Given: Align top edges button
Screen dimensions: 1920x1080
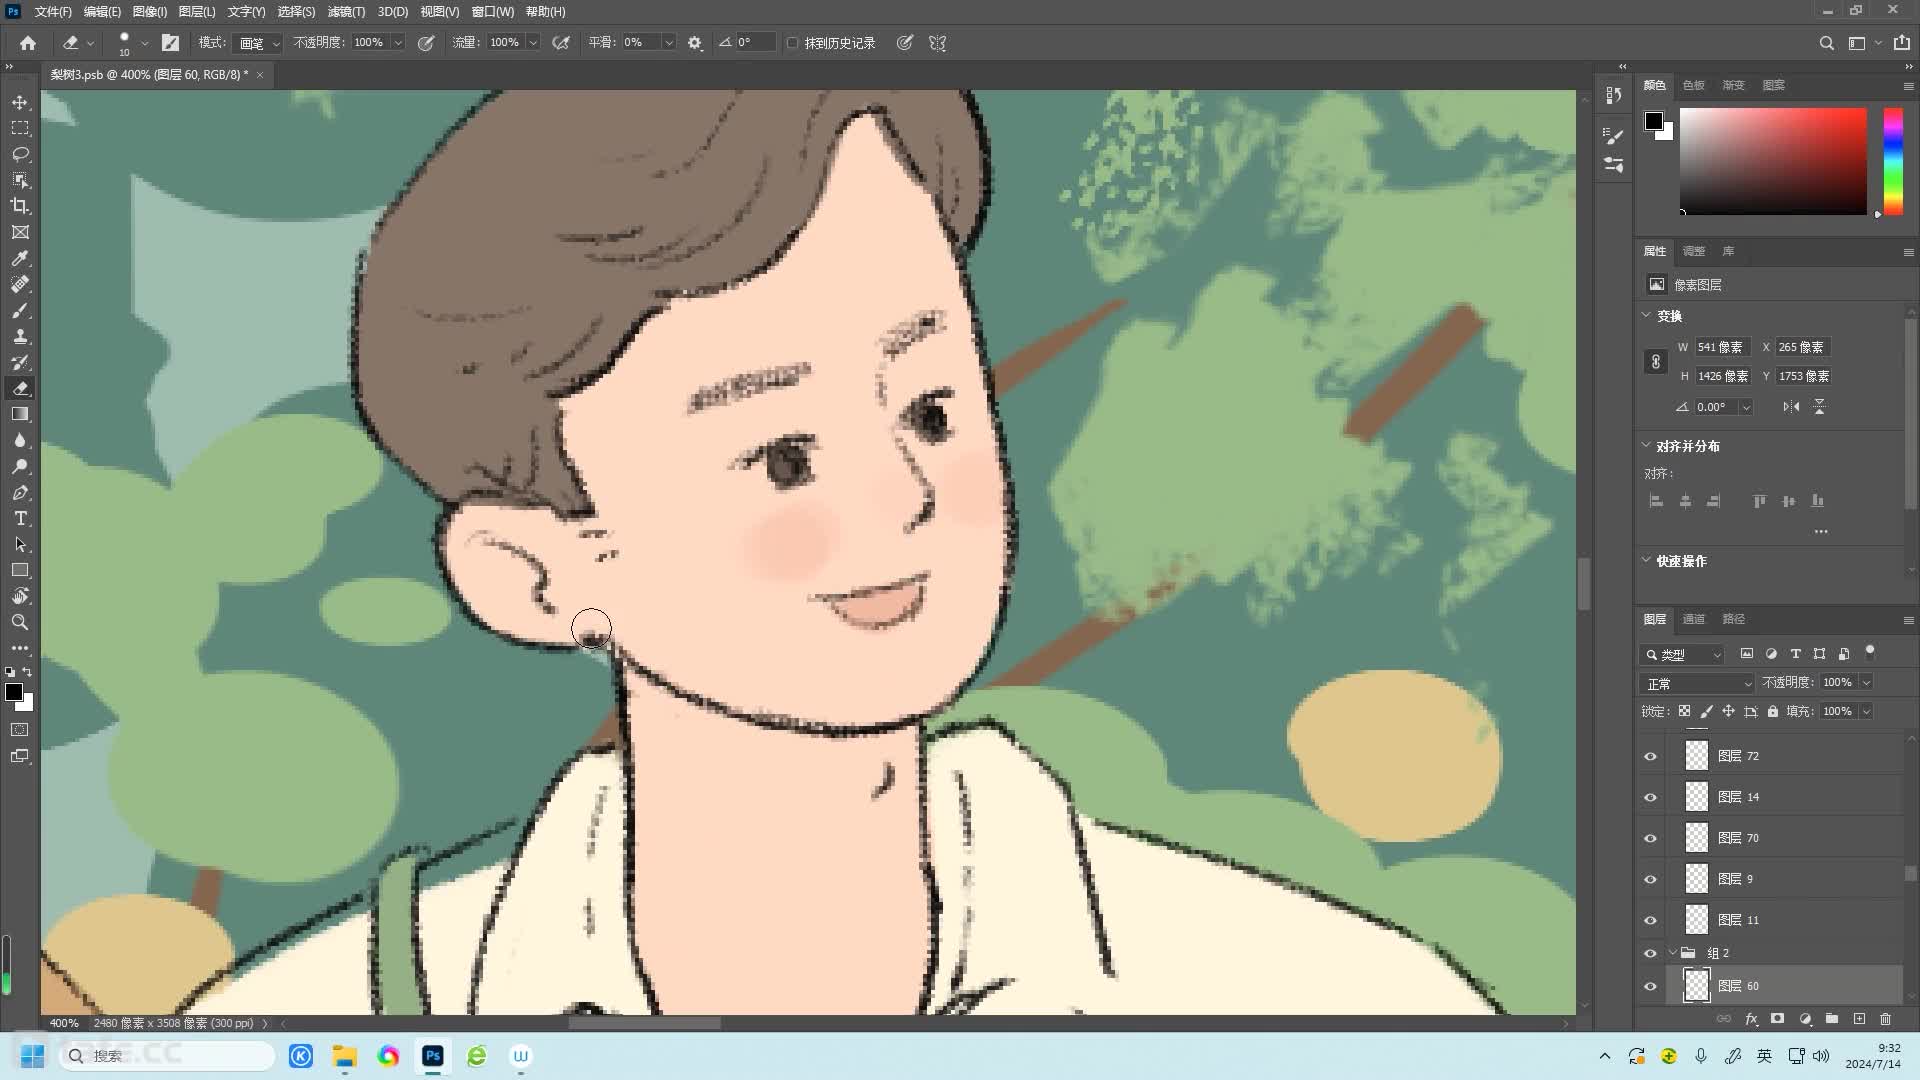Looking at the screenshot, I should pos(1759,501).
